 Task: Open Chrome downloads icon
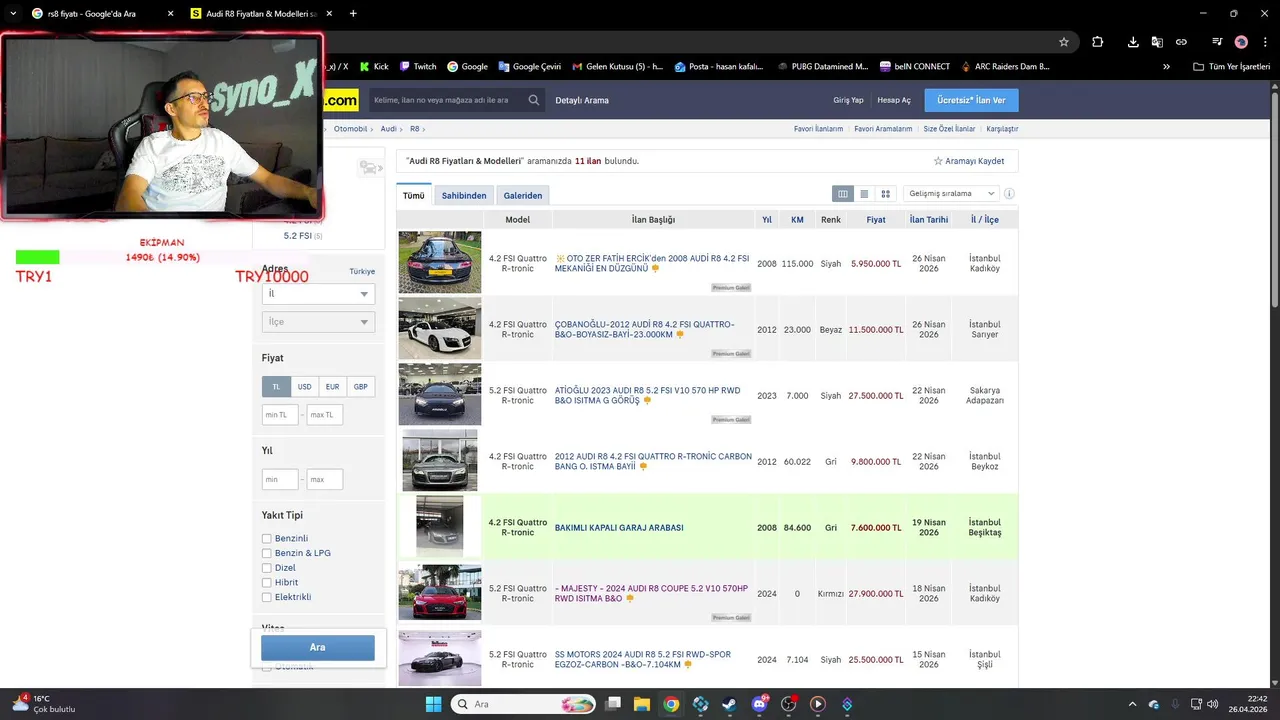(1133, 42)
